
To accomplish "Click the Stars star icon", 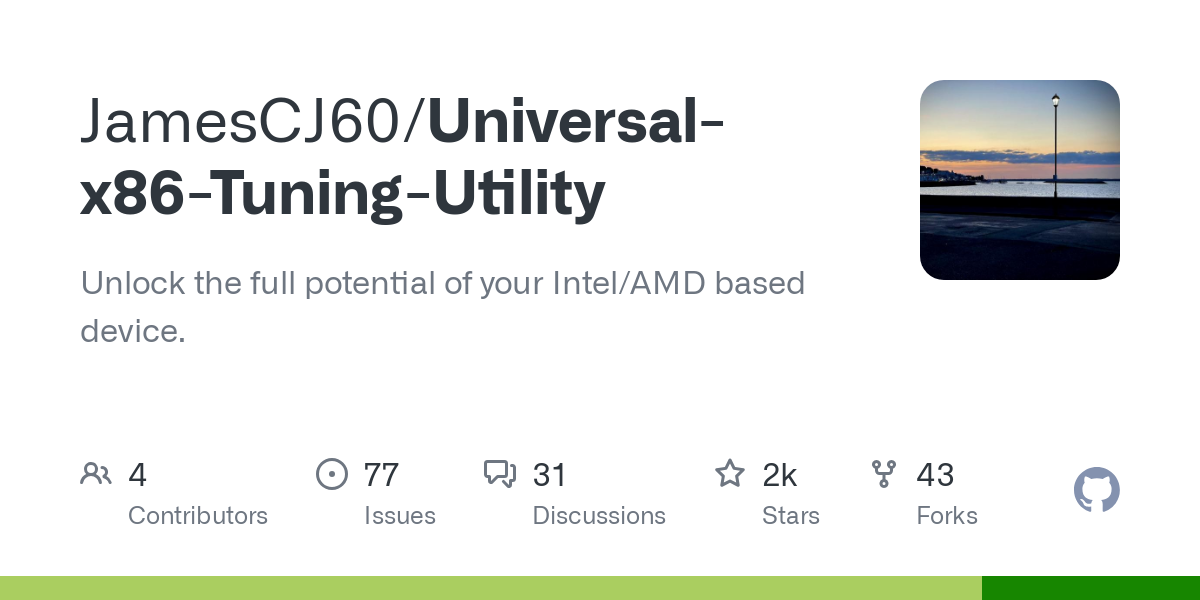I will pyautogui.click(x=730, y=474).
